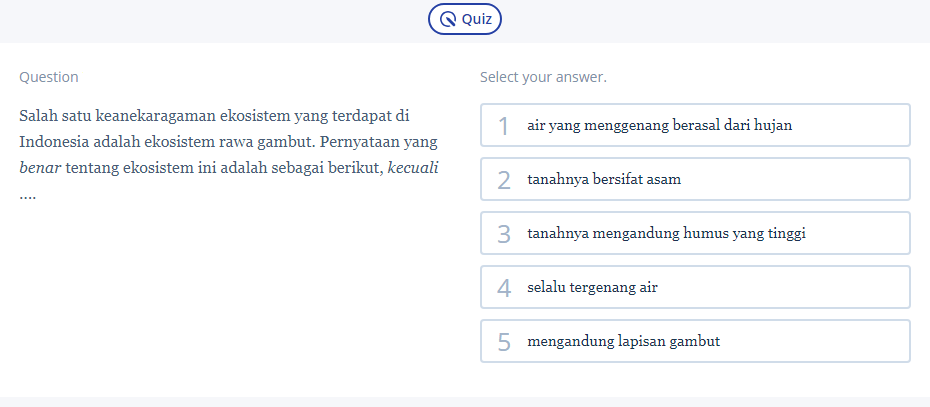Image resolution: width=930 pixels, height=407 pixels.
Task: Click the trailing ellipsis under the question
Action: tap(28, 194)
